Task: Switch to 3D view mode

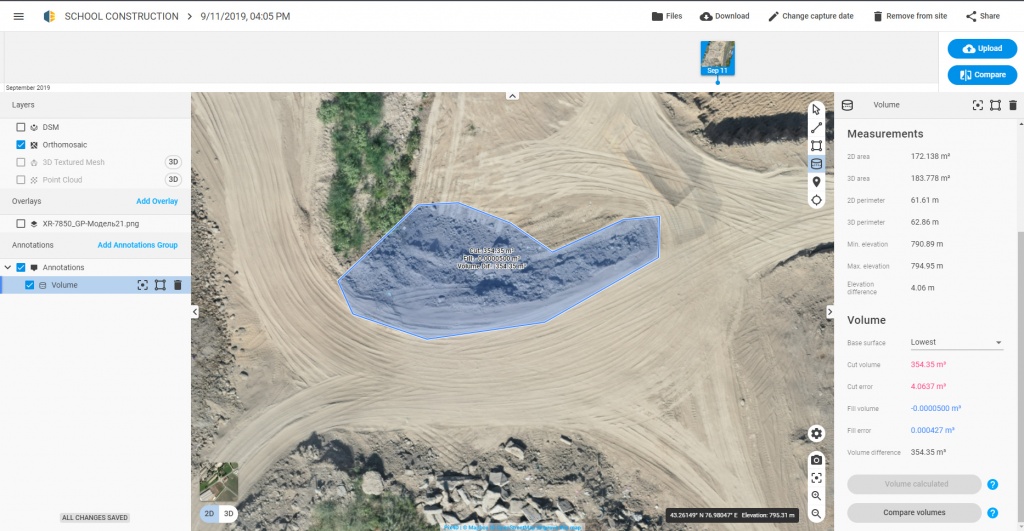Action: tap(228, 514)
